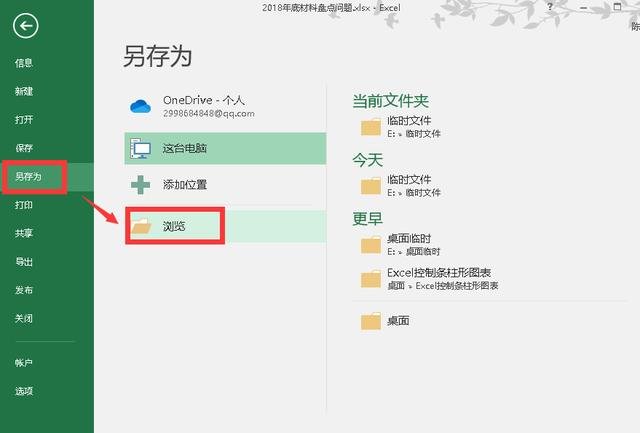Minimize the Excel window
This screenshot has height=433, width=640.
click(x=584, y=7)
